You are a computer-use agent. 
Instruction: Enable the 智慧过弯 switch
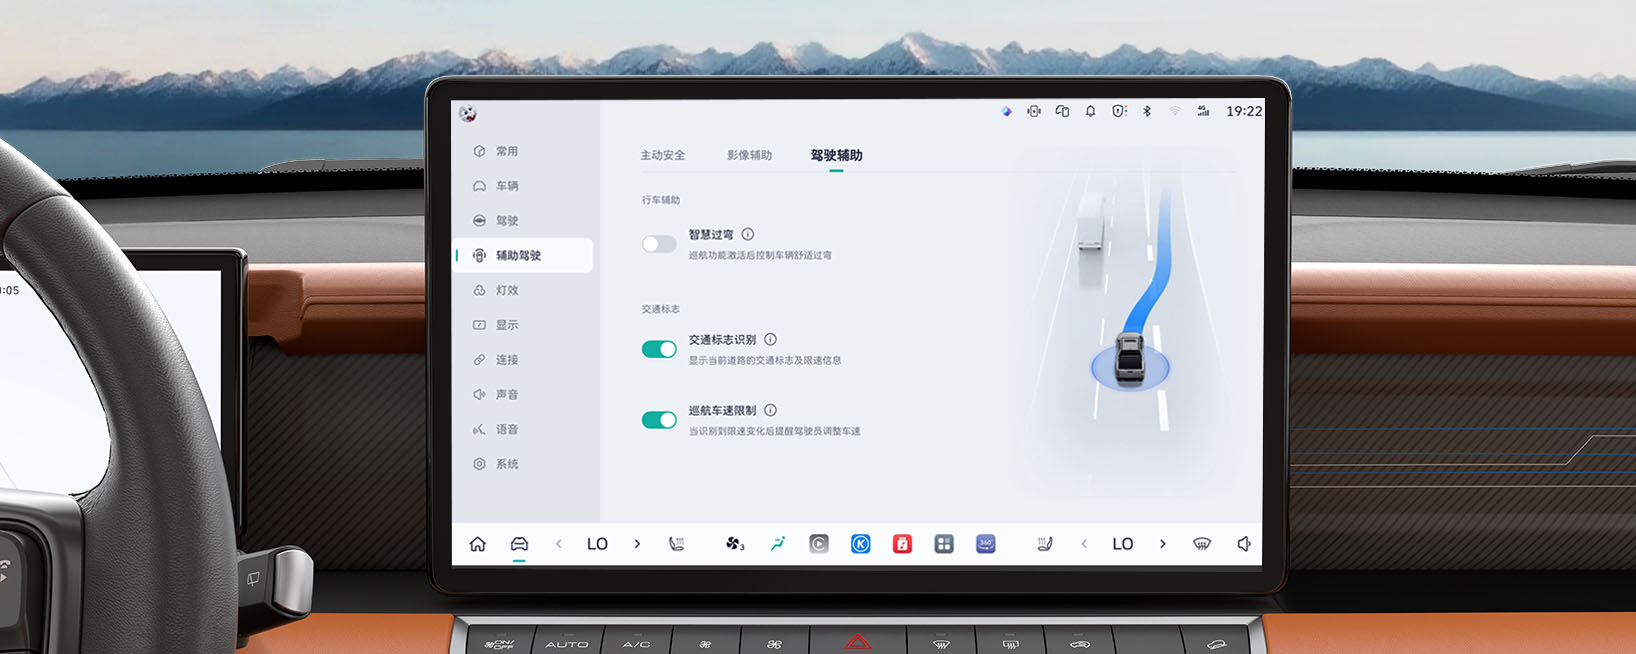(x=659, y=244)
